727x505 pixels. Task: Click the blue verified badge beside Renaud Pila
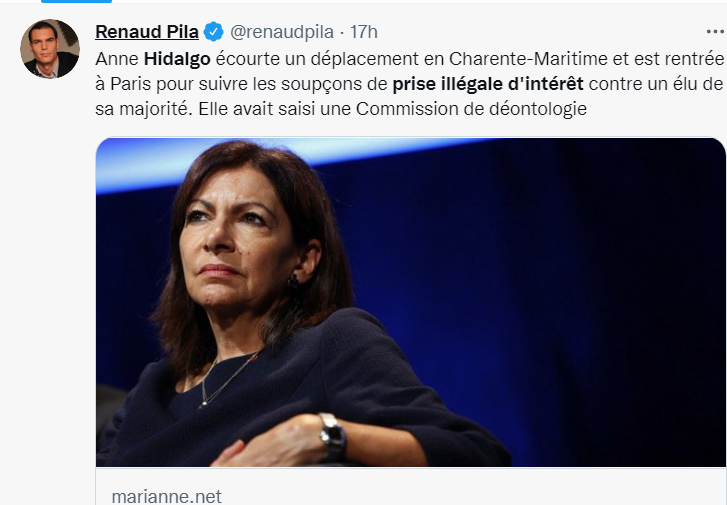coord(214,32)
